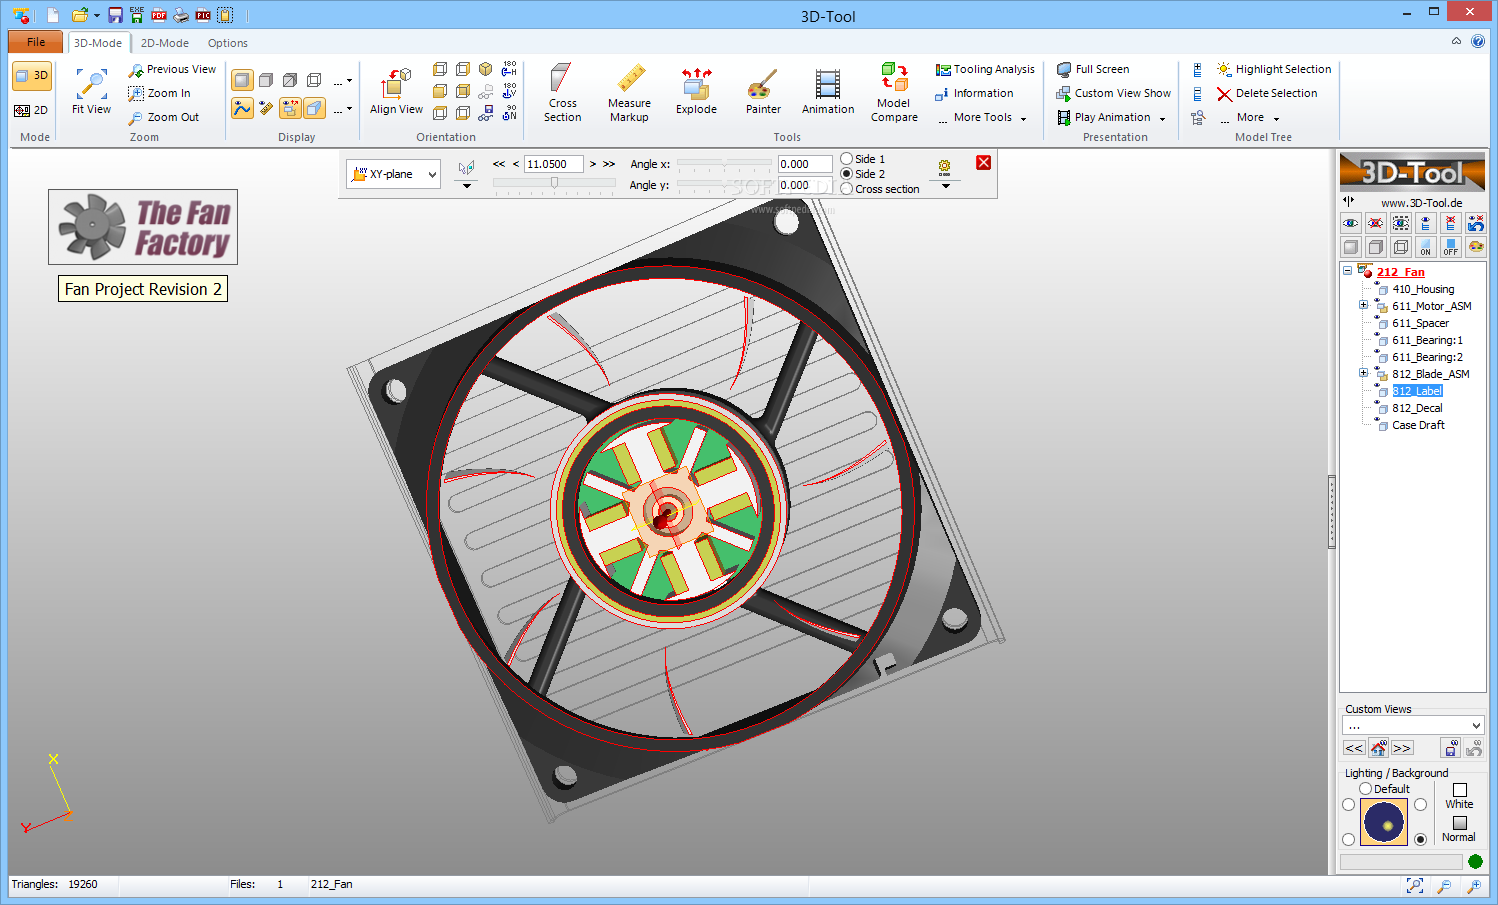This screenshot has height=905, width=1498.
Task: Click Delete Selection
Action: [x=1267, y=93]
